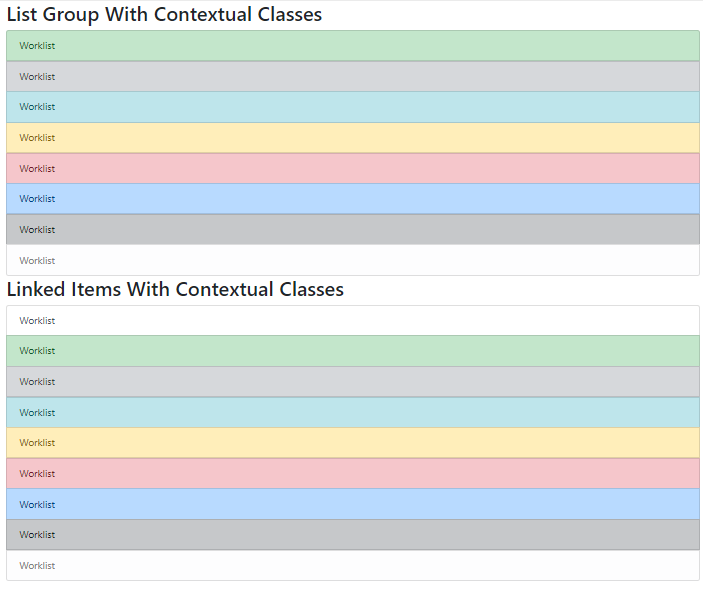Screen dimensions: 703x591
Task: Select the yellow Worklist item in top list
Action: click(x=353, y=138)
